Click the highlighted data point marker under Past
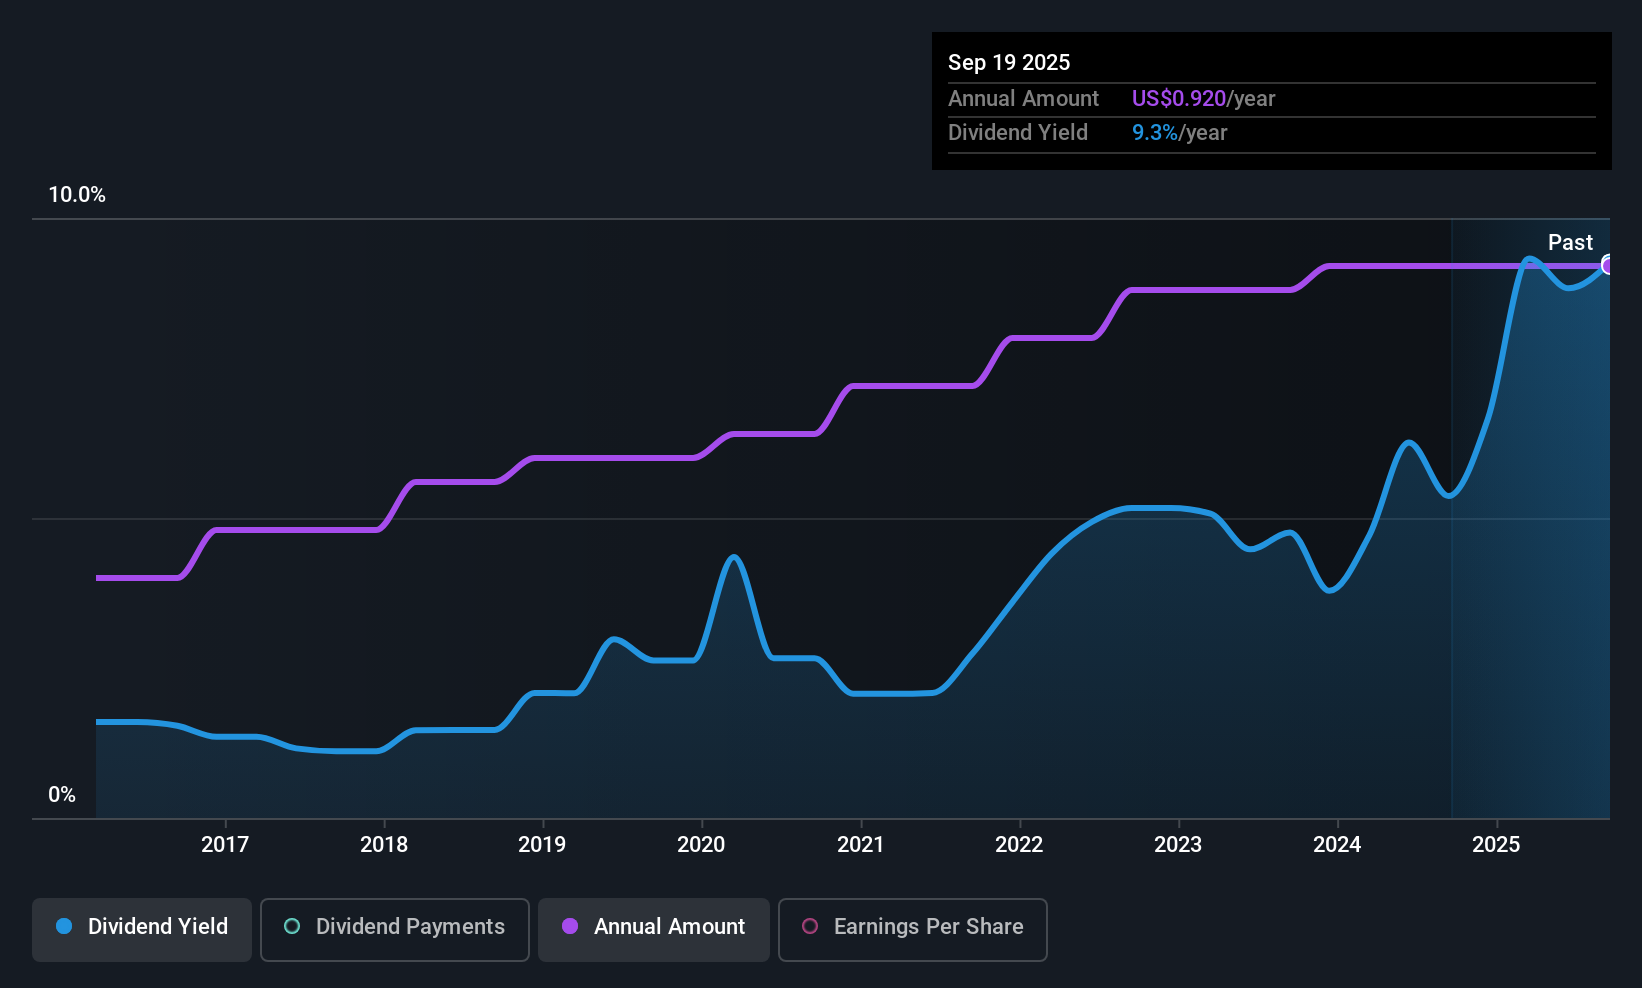This screenshot has width=1642, height=988. click(1608, 265)
